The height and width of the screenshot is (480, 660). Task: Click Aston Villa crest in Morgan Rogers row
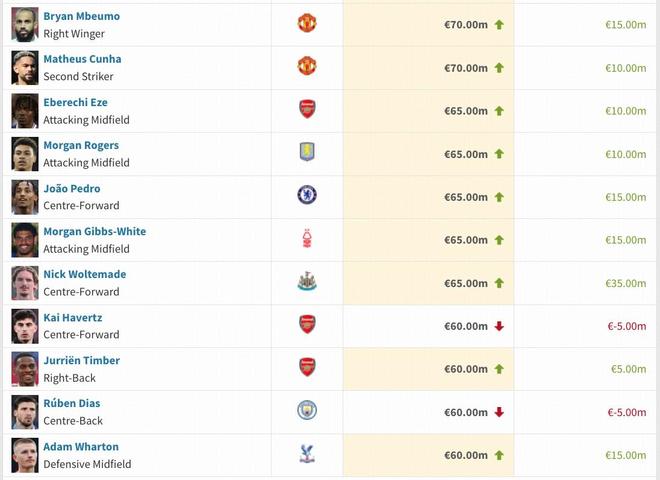(307, 152)
